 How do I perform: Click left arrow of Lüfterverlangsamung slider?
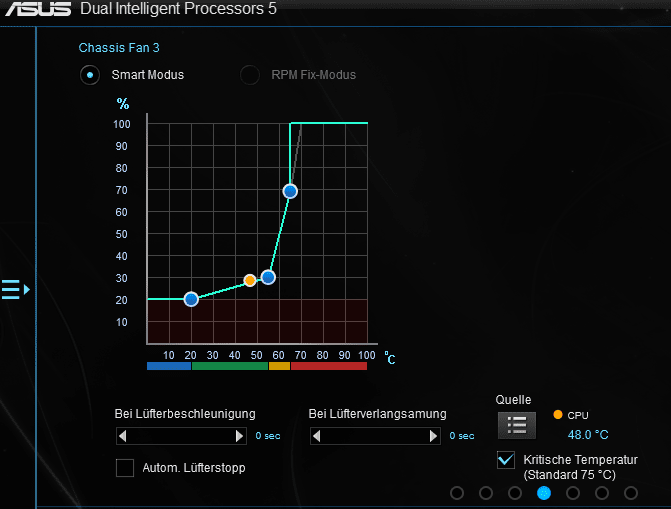(317, 436)
